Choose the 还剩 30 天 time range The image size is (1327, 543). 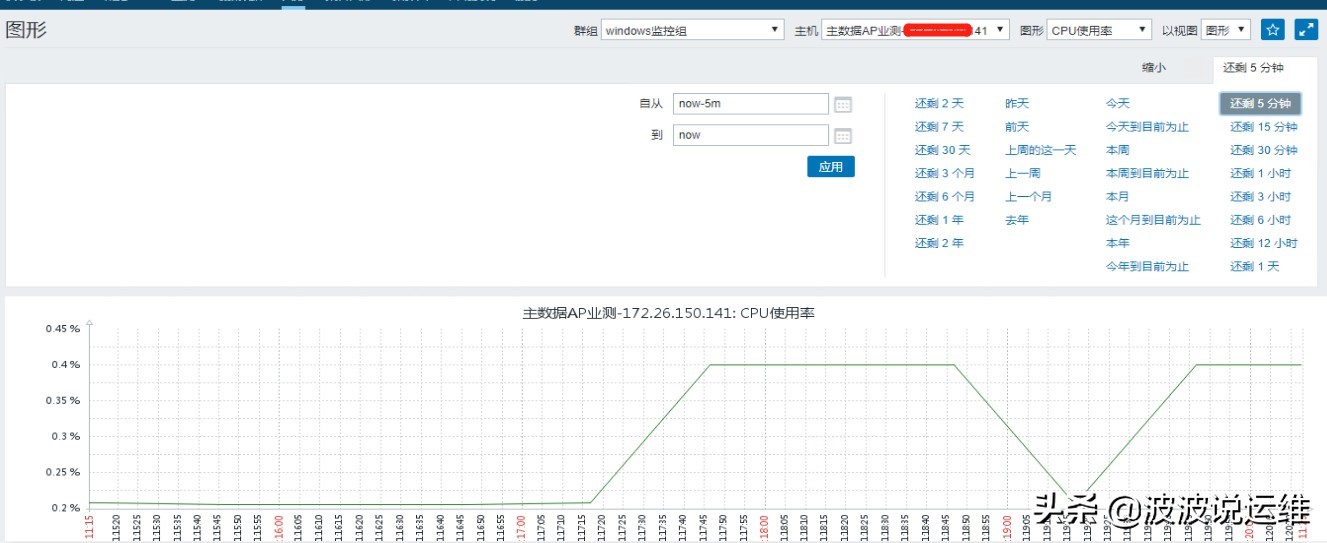coord(942,150)
